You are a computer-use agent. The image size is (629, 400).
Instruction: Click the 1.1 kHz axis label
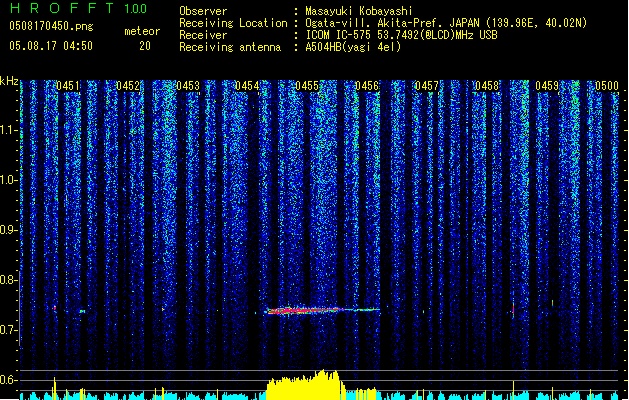(8, 130)
